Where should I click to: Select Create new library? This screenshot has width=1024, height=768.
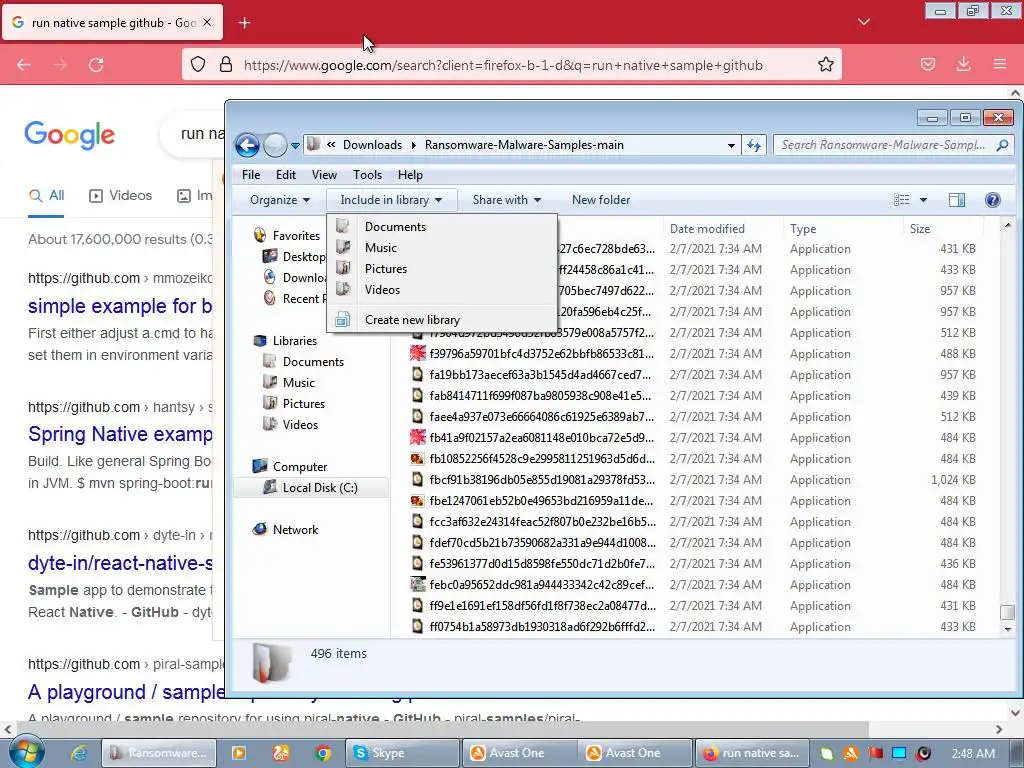(442, 319)
